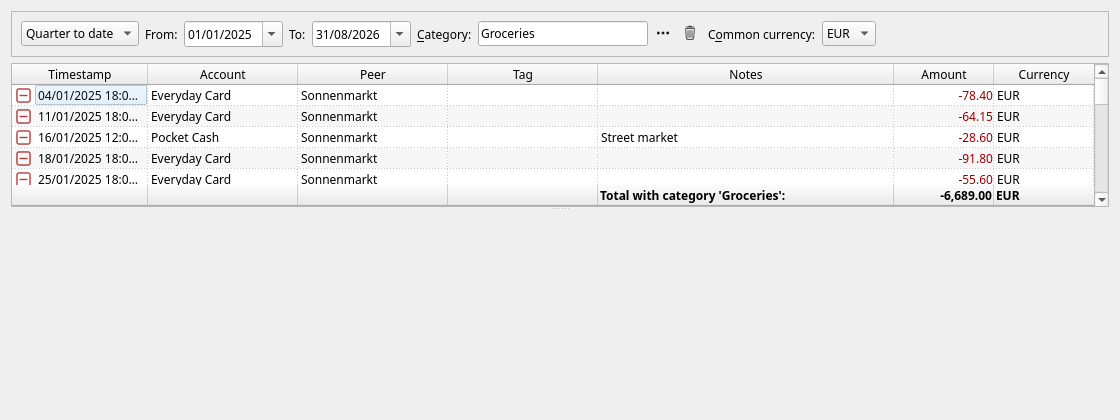Screen dimensions: 1120x420
Task: Open category picker with the three-dots button
Action: [x=663, y=34]
